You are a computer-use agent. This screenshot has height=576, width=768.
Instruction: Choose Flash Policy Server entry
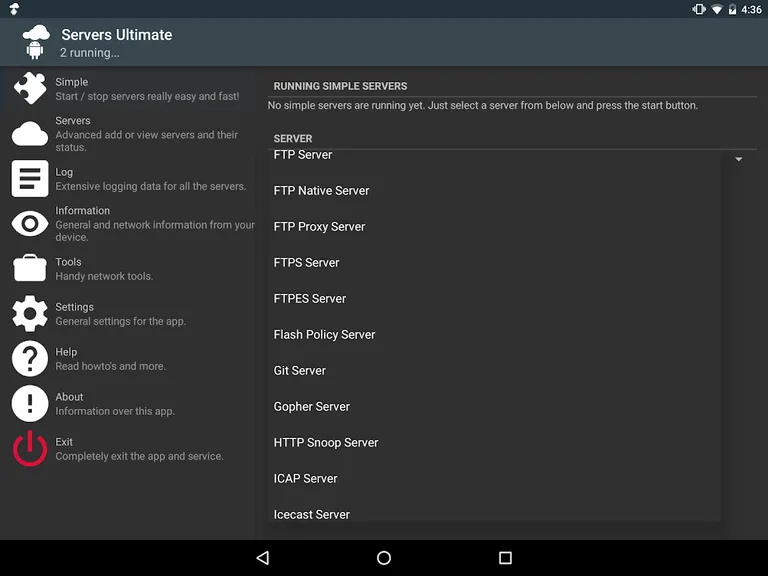(324, 335)
